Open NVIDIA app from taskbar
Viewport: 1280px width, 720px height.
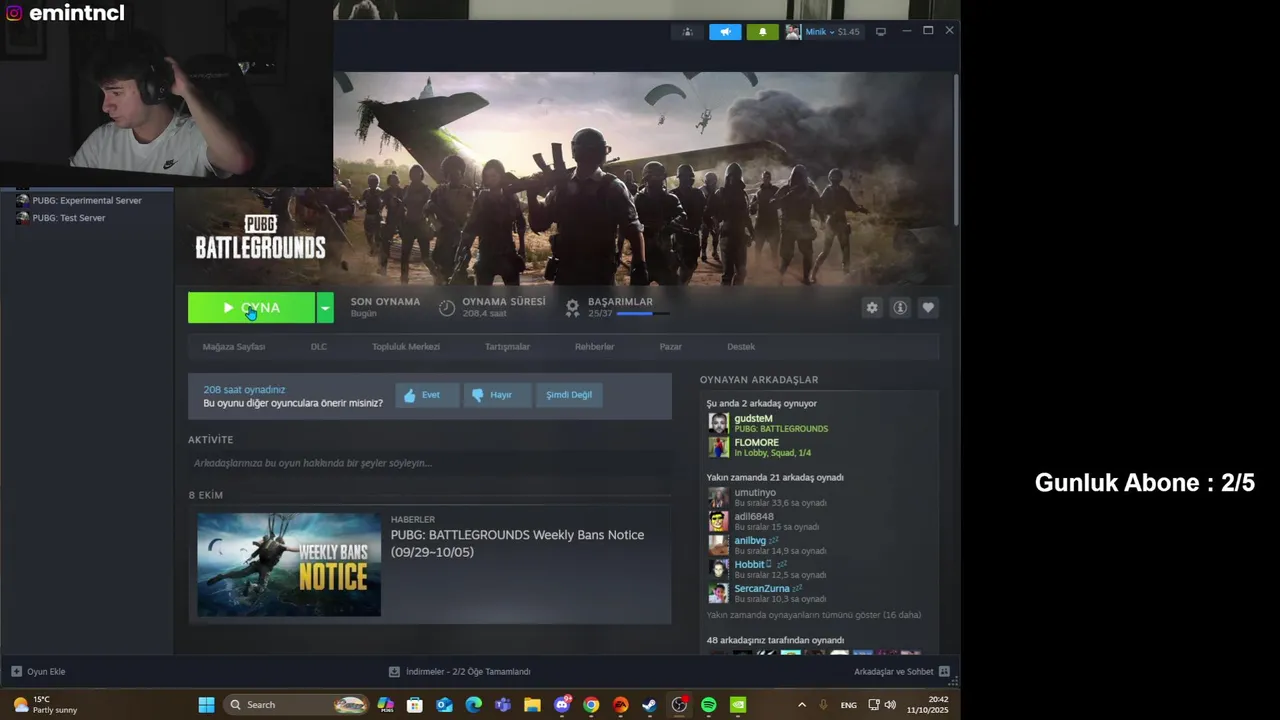pyautogui.click(x=738, y=705)
